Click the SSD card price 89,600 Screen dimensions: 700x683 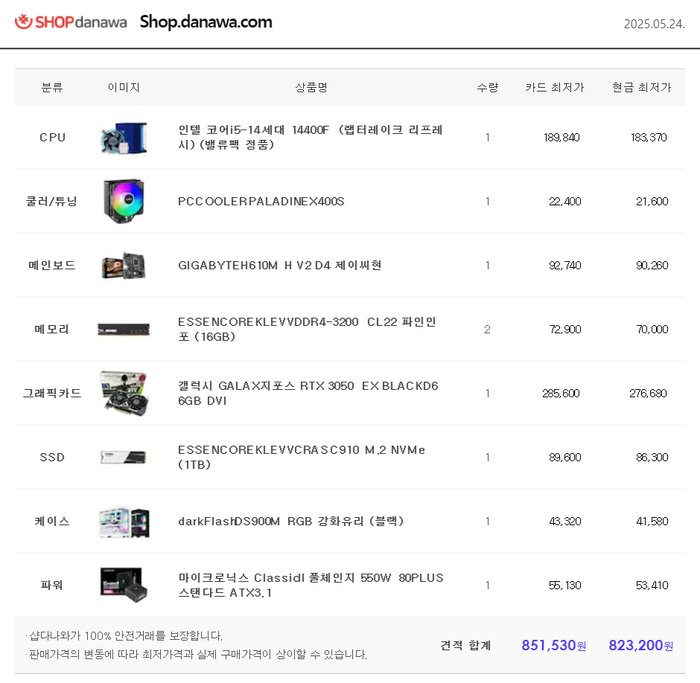click(565, 457)
